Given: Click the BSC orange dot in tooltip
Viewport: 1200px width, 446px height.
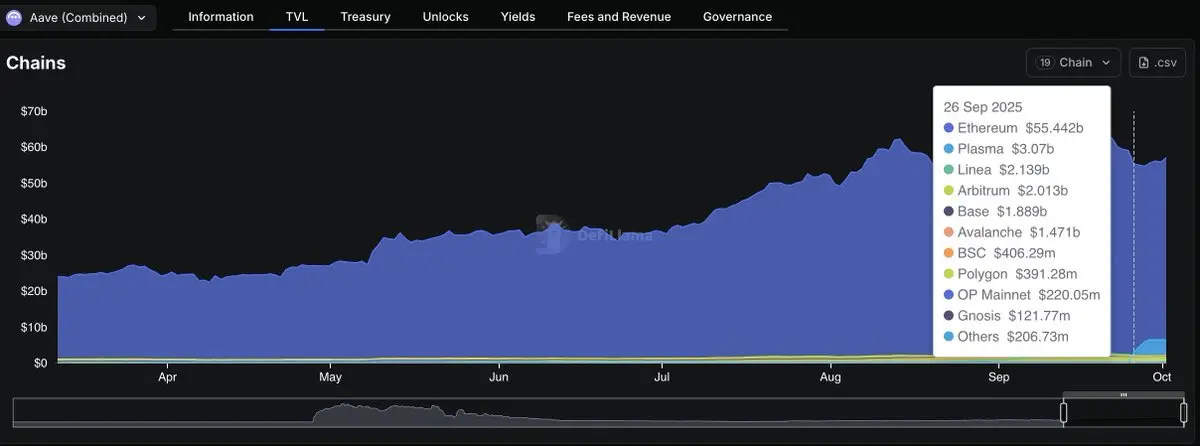Looking at the screenshot, I should 948,253.
